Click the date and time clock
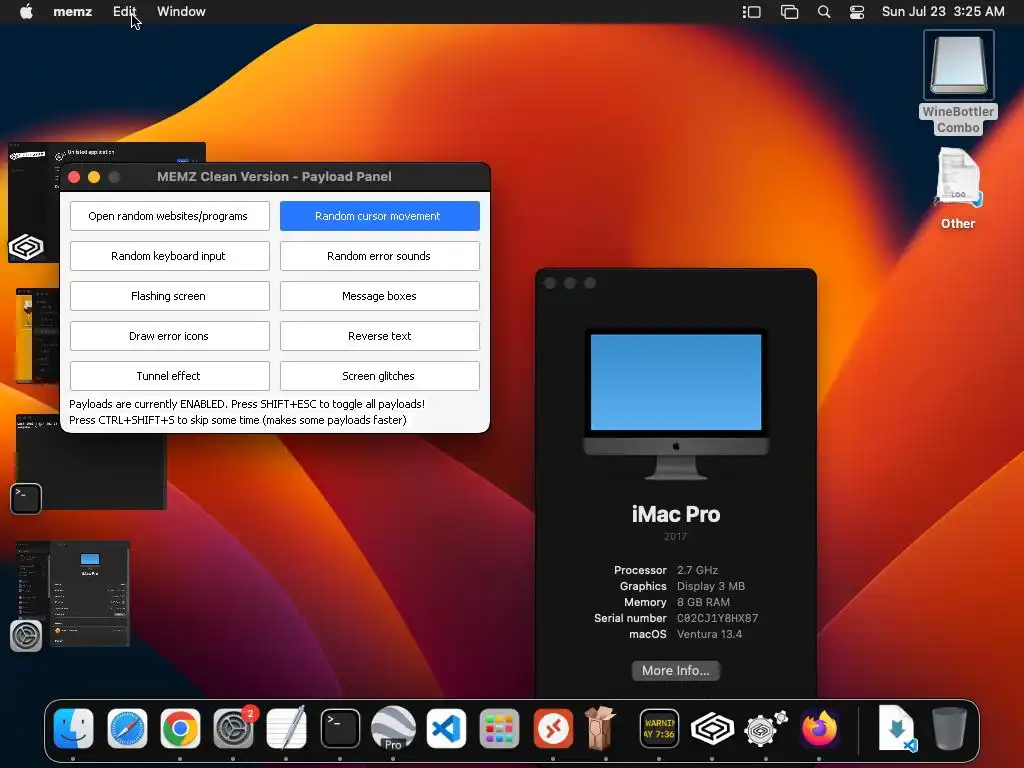 (943, 12)
